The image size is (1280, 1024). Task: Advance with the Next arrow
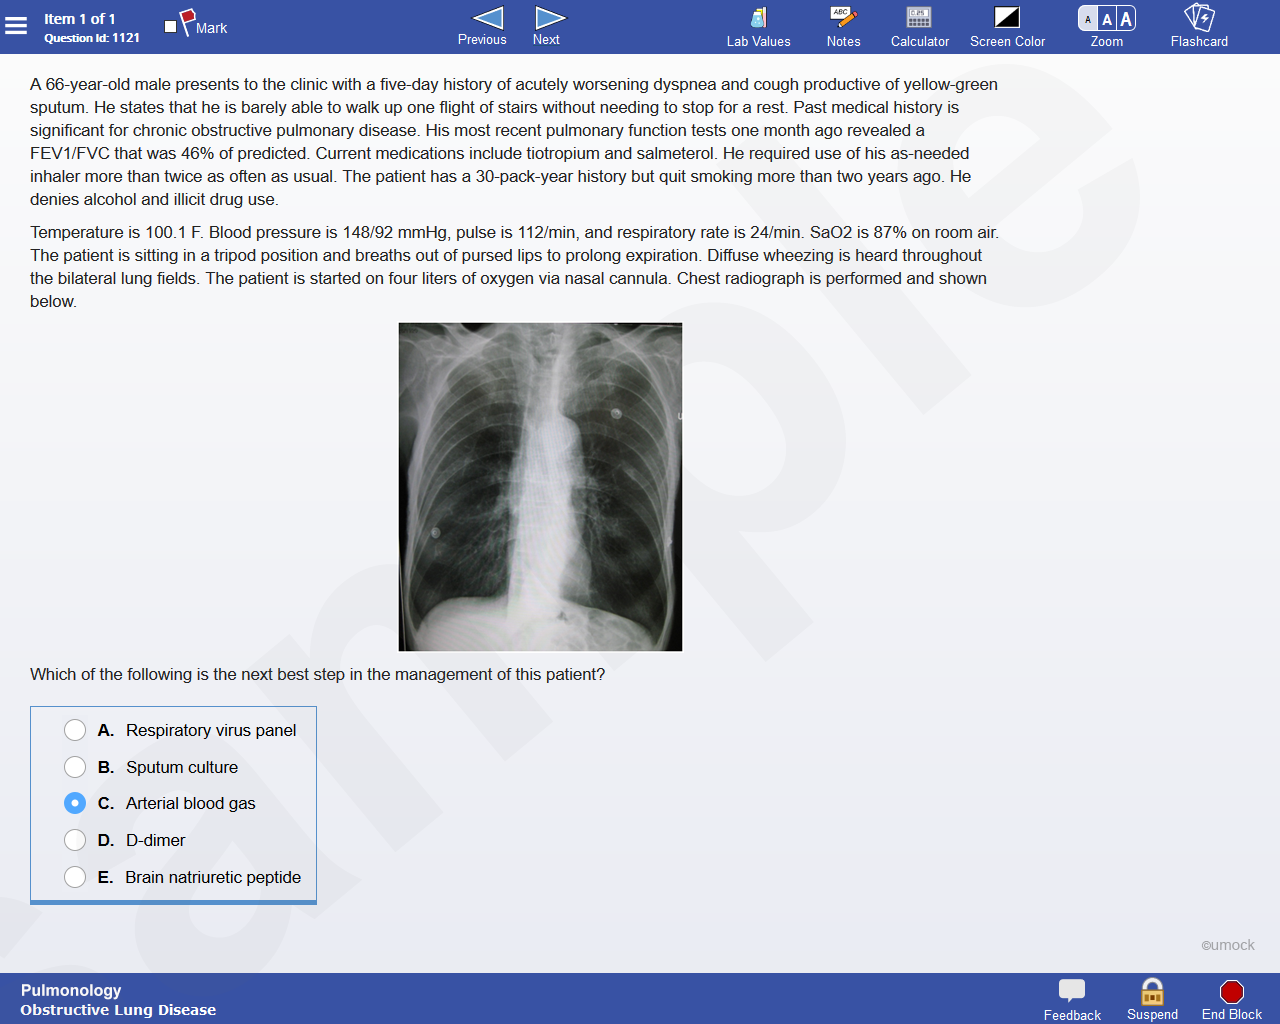547,27
